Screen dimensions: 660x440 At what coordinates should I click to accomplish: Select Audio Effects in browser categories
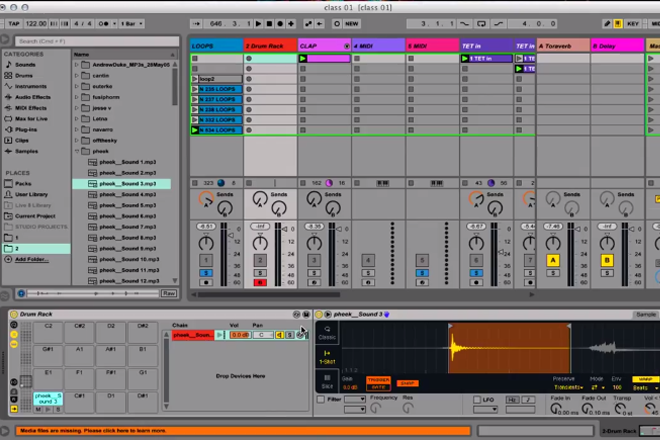click(x=33, y=95)
